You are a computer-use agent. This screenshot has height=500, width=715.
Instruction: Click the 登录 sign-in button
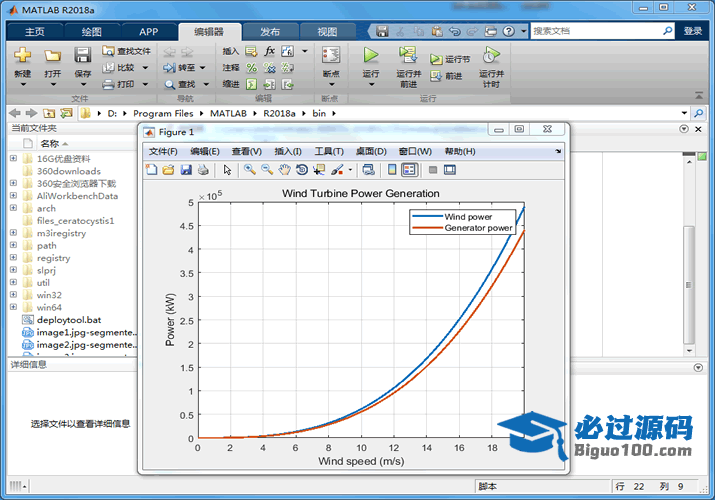tap(693, 31)
